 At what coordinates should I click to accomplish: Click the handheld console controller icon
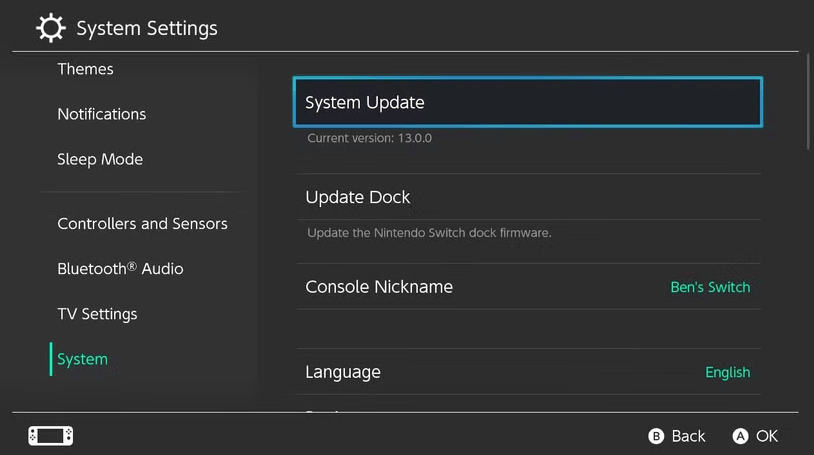50,436
